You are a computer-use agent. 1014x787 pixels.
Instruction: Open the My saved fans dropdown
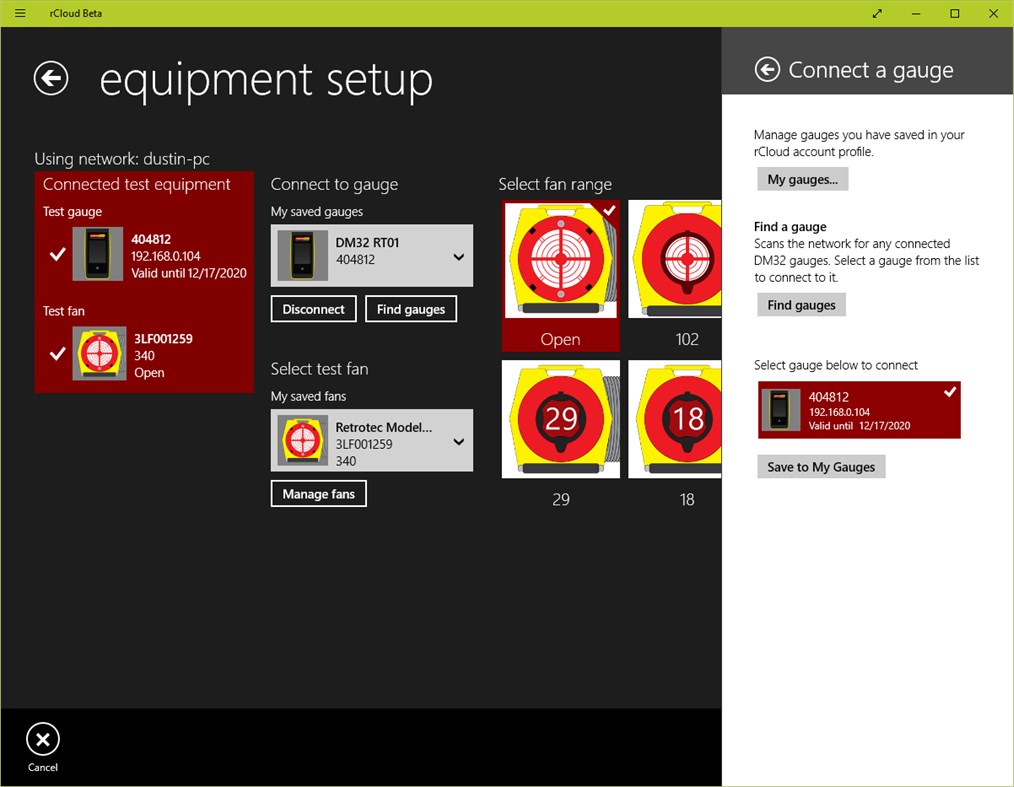pyautogui.click(x=371, y=440)
